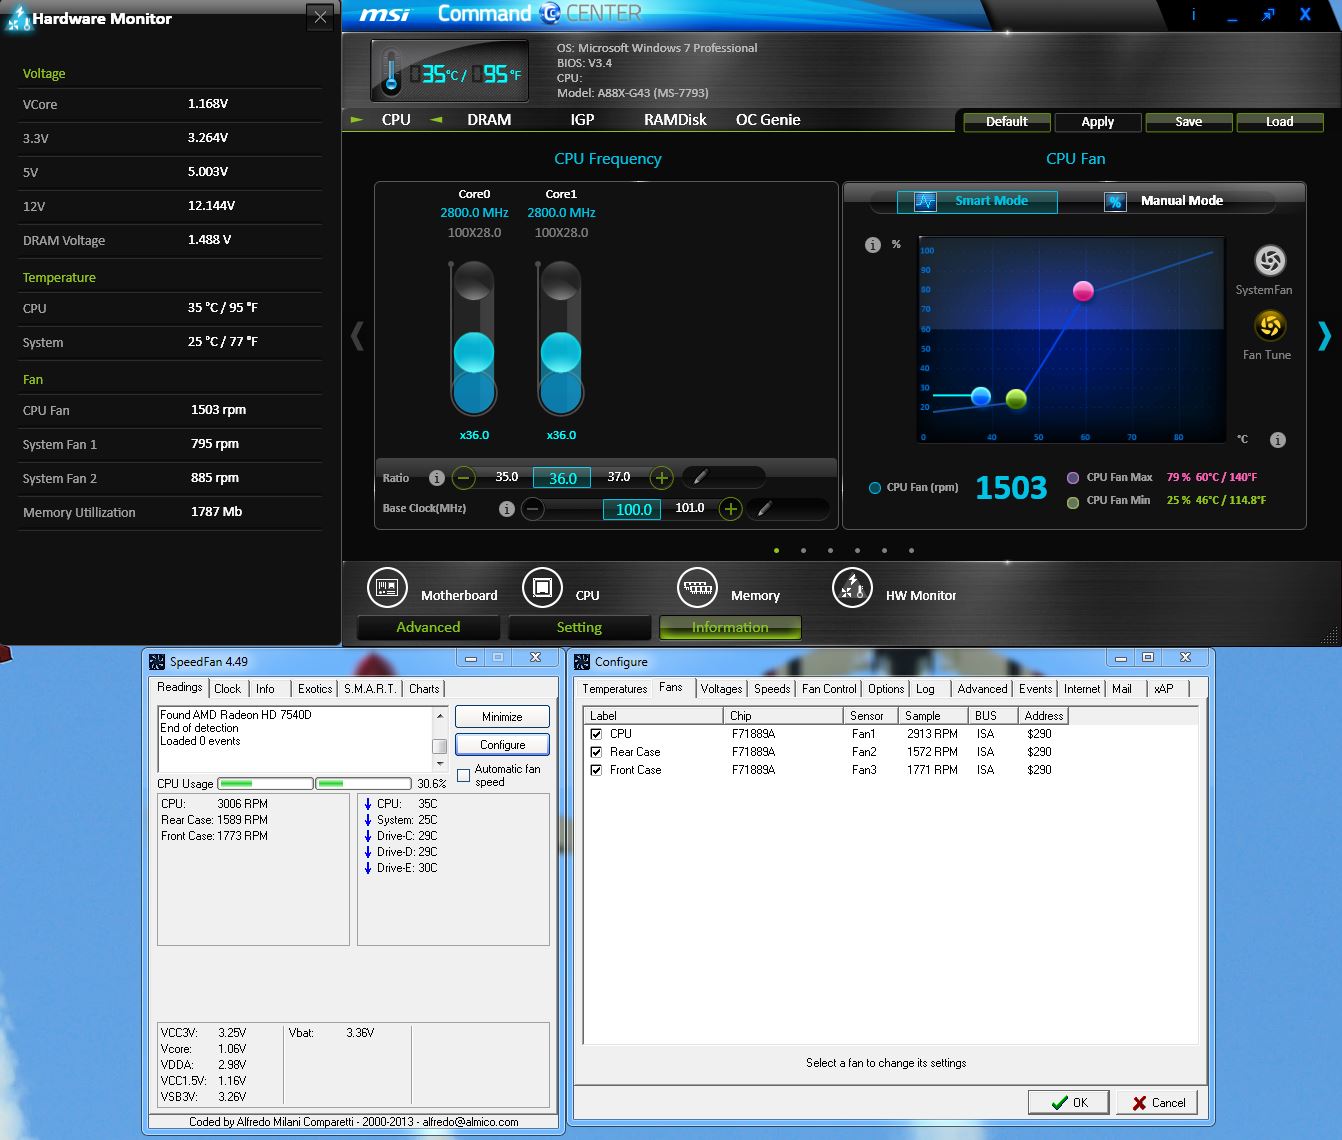Uncheck the CPU fan checkbox in Configure
This screenshot has width=1342, height=1140.
tap(596, 734)
